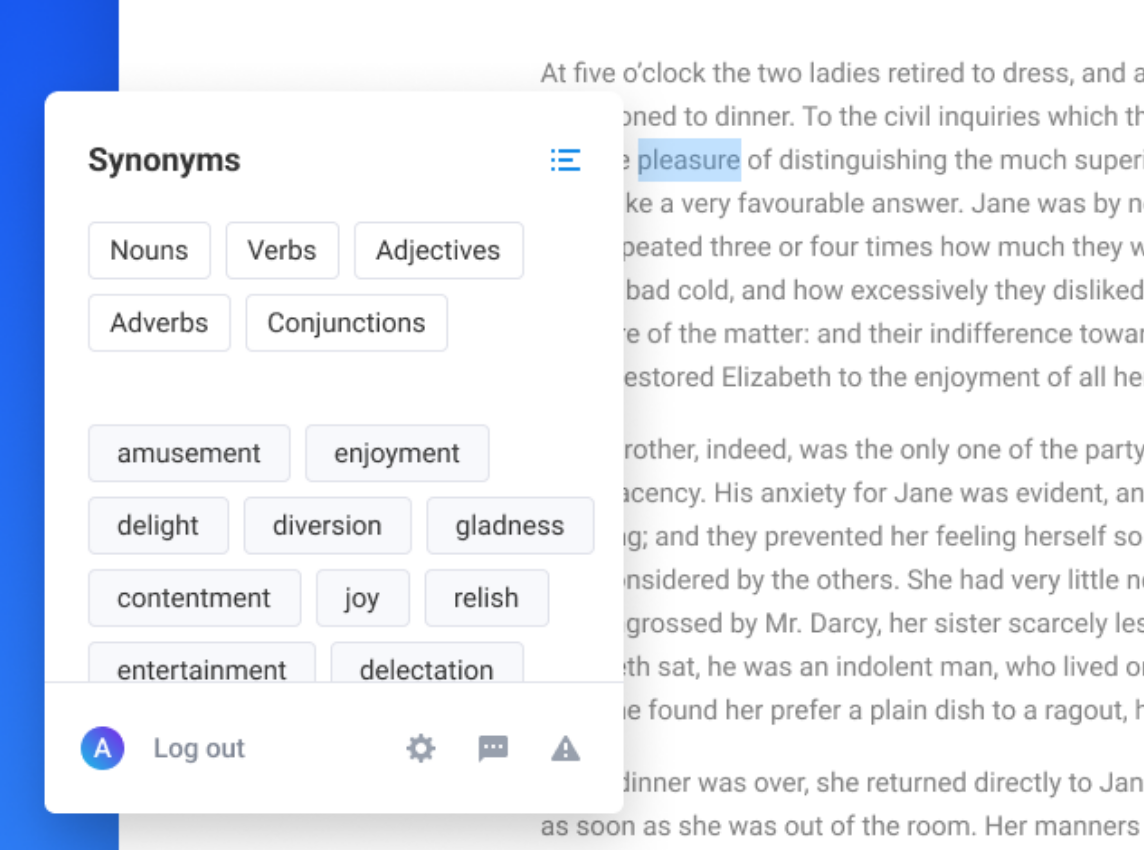Screen dimensions: 1144x850
Task: Choose "relish" from the synonyms
Action: (486, 598)
